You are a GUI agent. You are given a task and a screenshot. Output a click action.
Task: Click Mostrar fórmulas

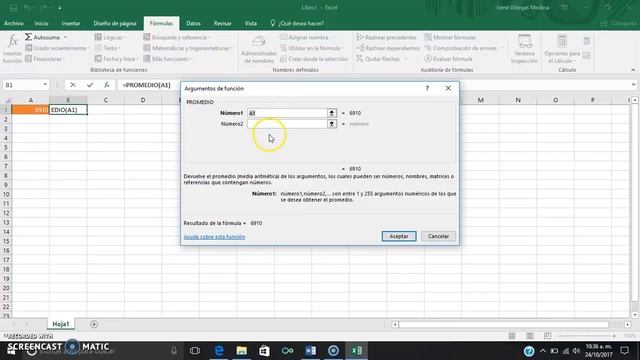click(450, 37)
